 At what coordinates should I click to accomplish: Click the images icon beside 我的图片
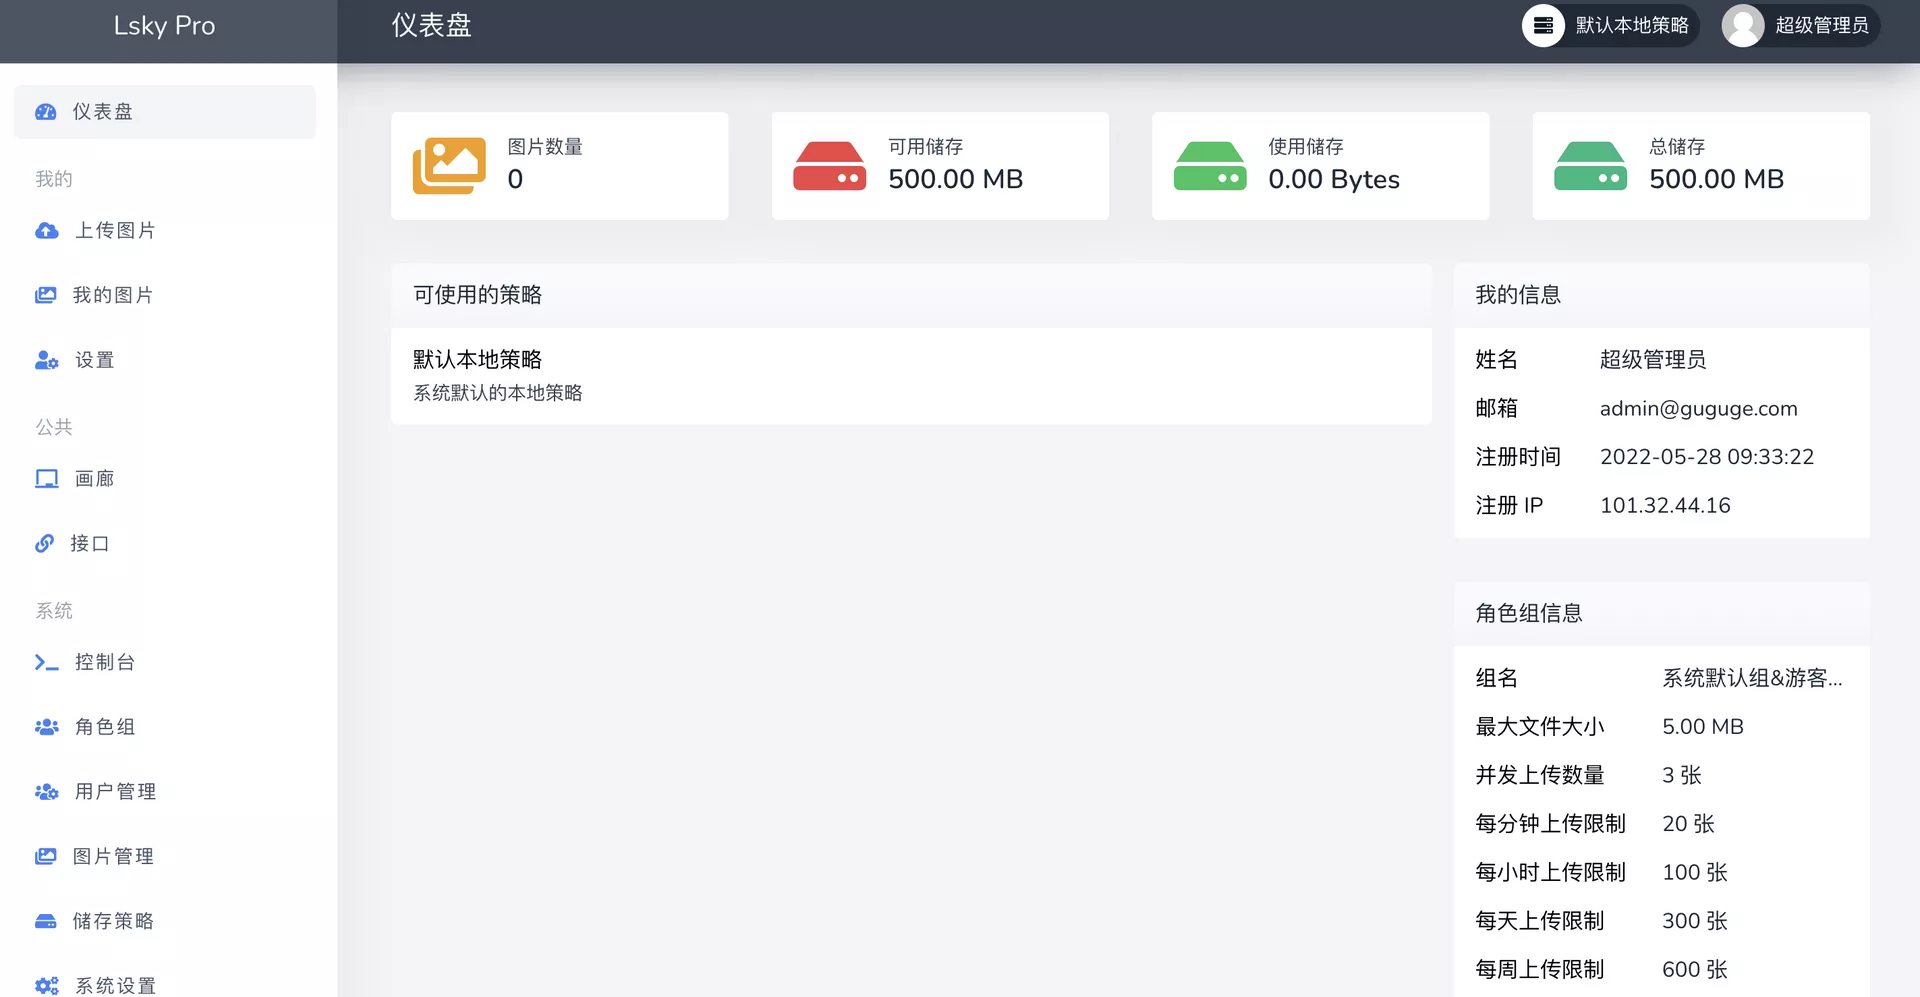46,295
